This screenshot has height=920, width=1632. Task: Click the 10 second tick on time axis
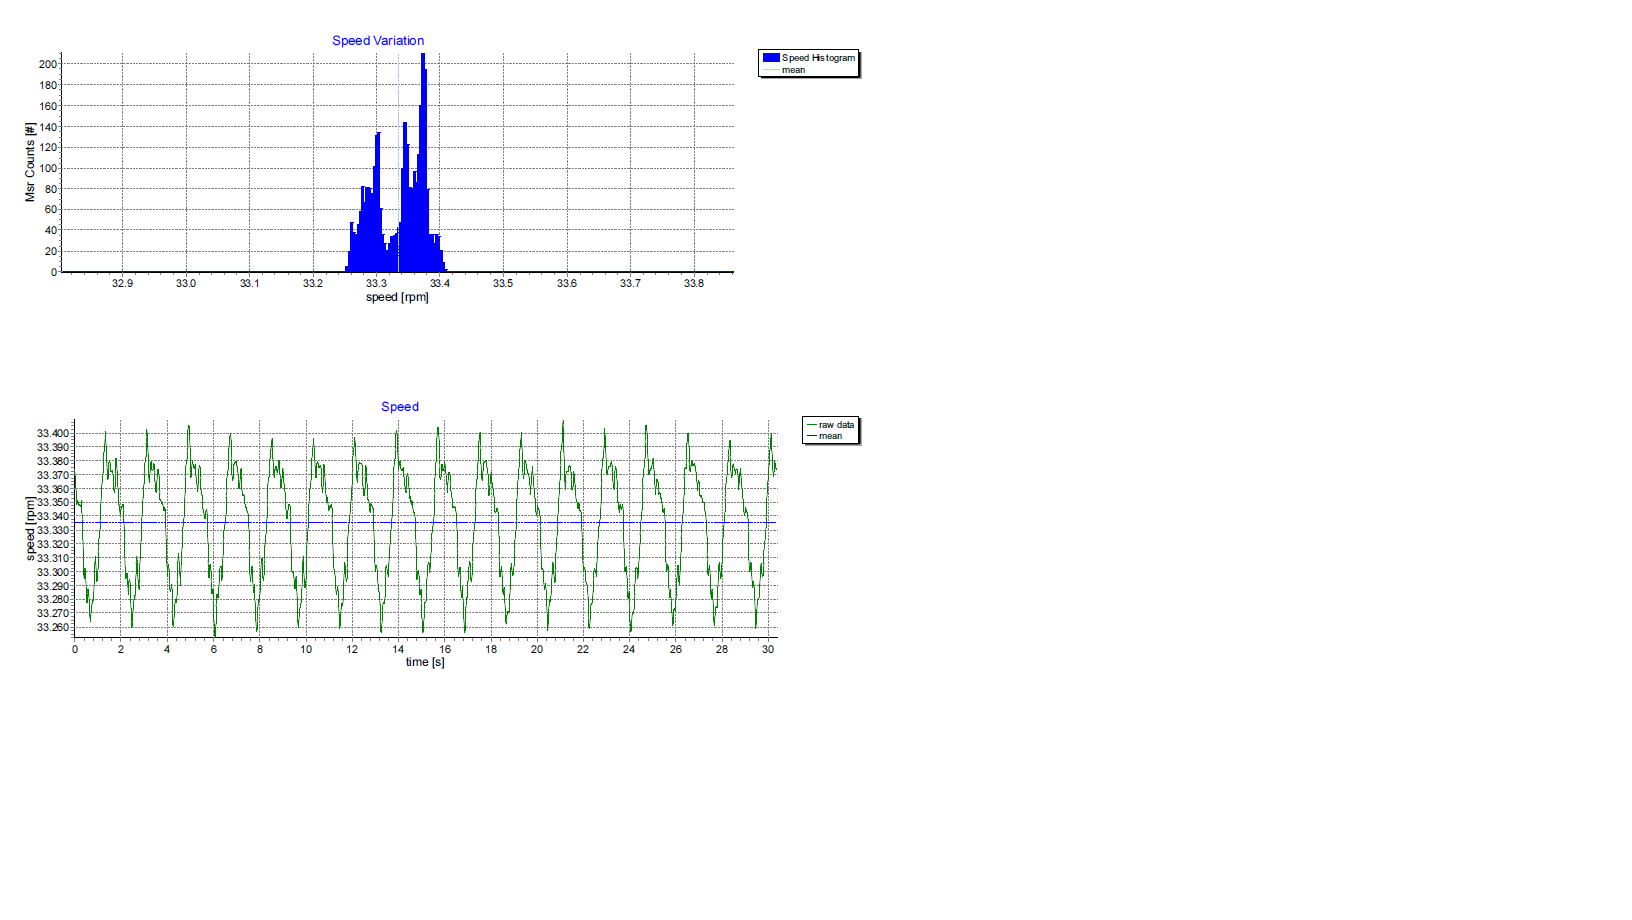[306, 649]
